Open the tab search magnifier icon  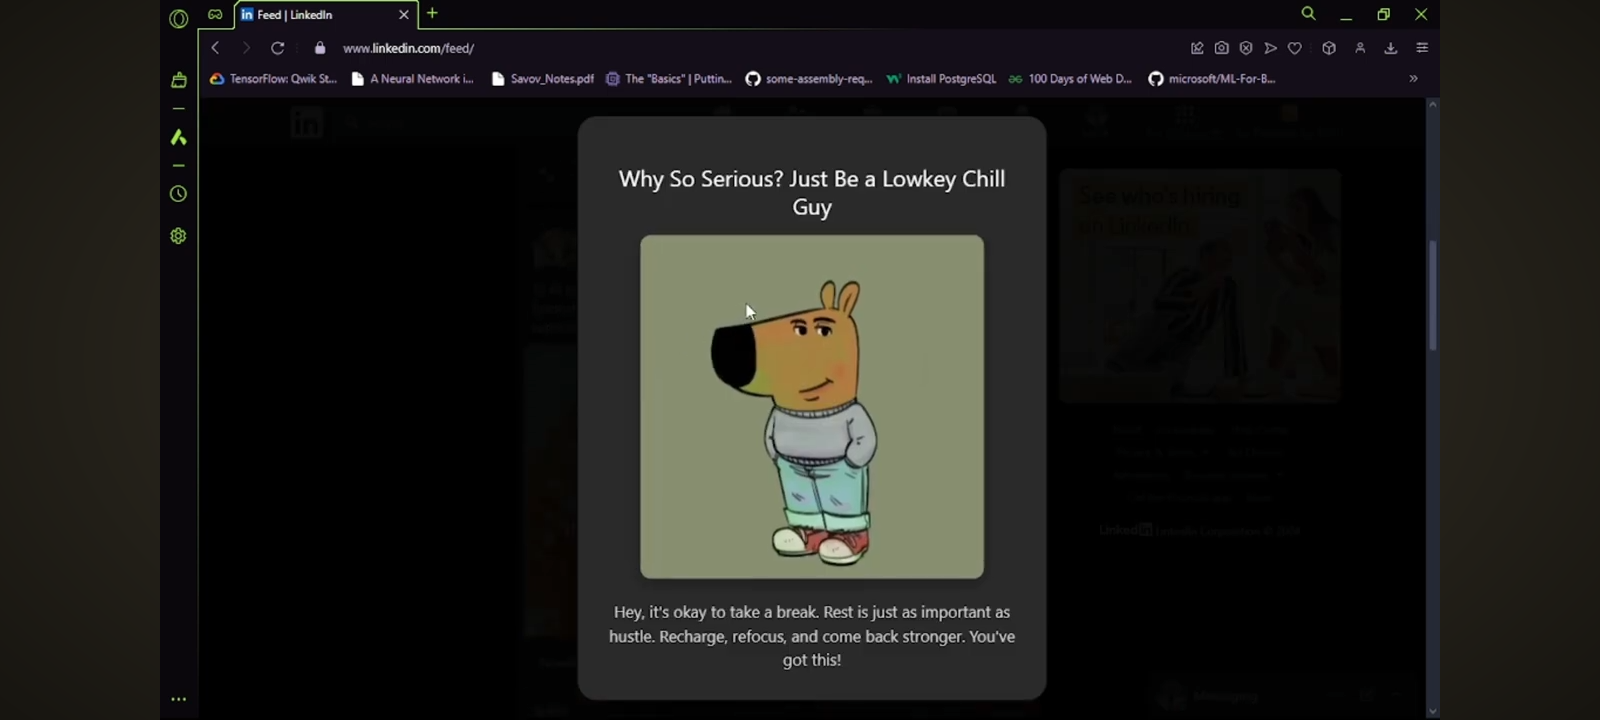tap(1308, 14)
